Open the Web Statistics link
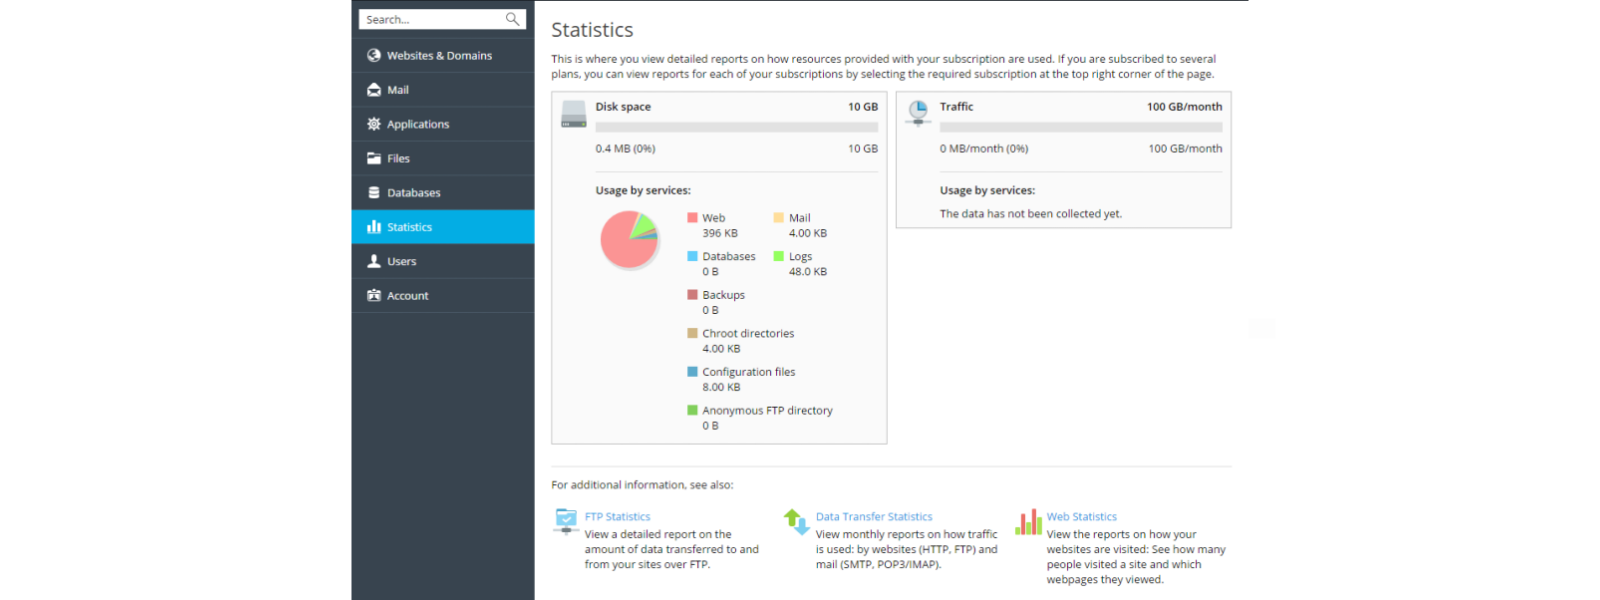 (1082, 517)
